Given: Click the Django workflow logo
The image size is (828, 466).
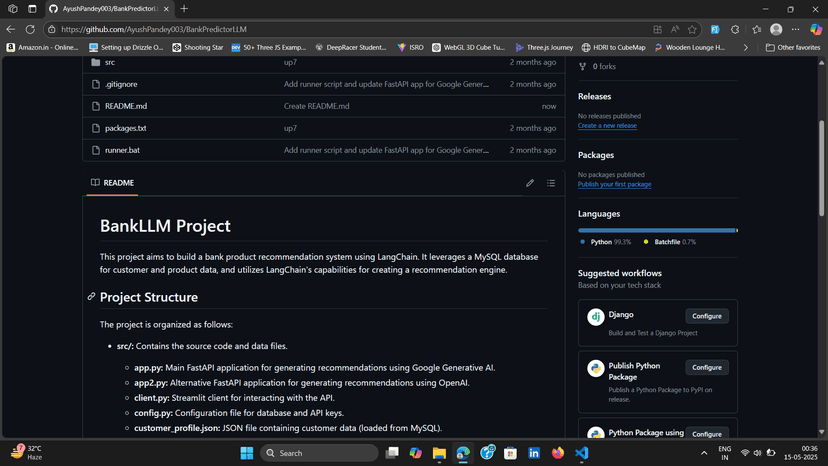Looking at the screenshot, I should point(596,317).
